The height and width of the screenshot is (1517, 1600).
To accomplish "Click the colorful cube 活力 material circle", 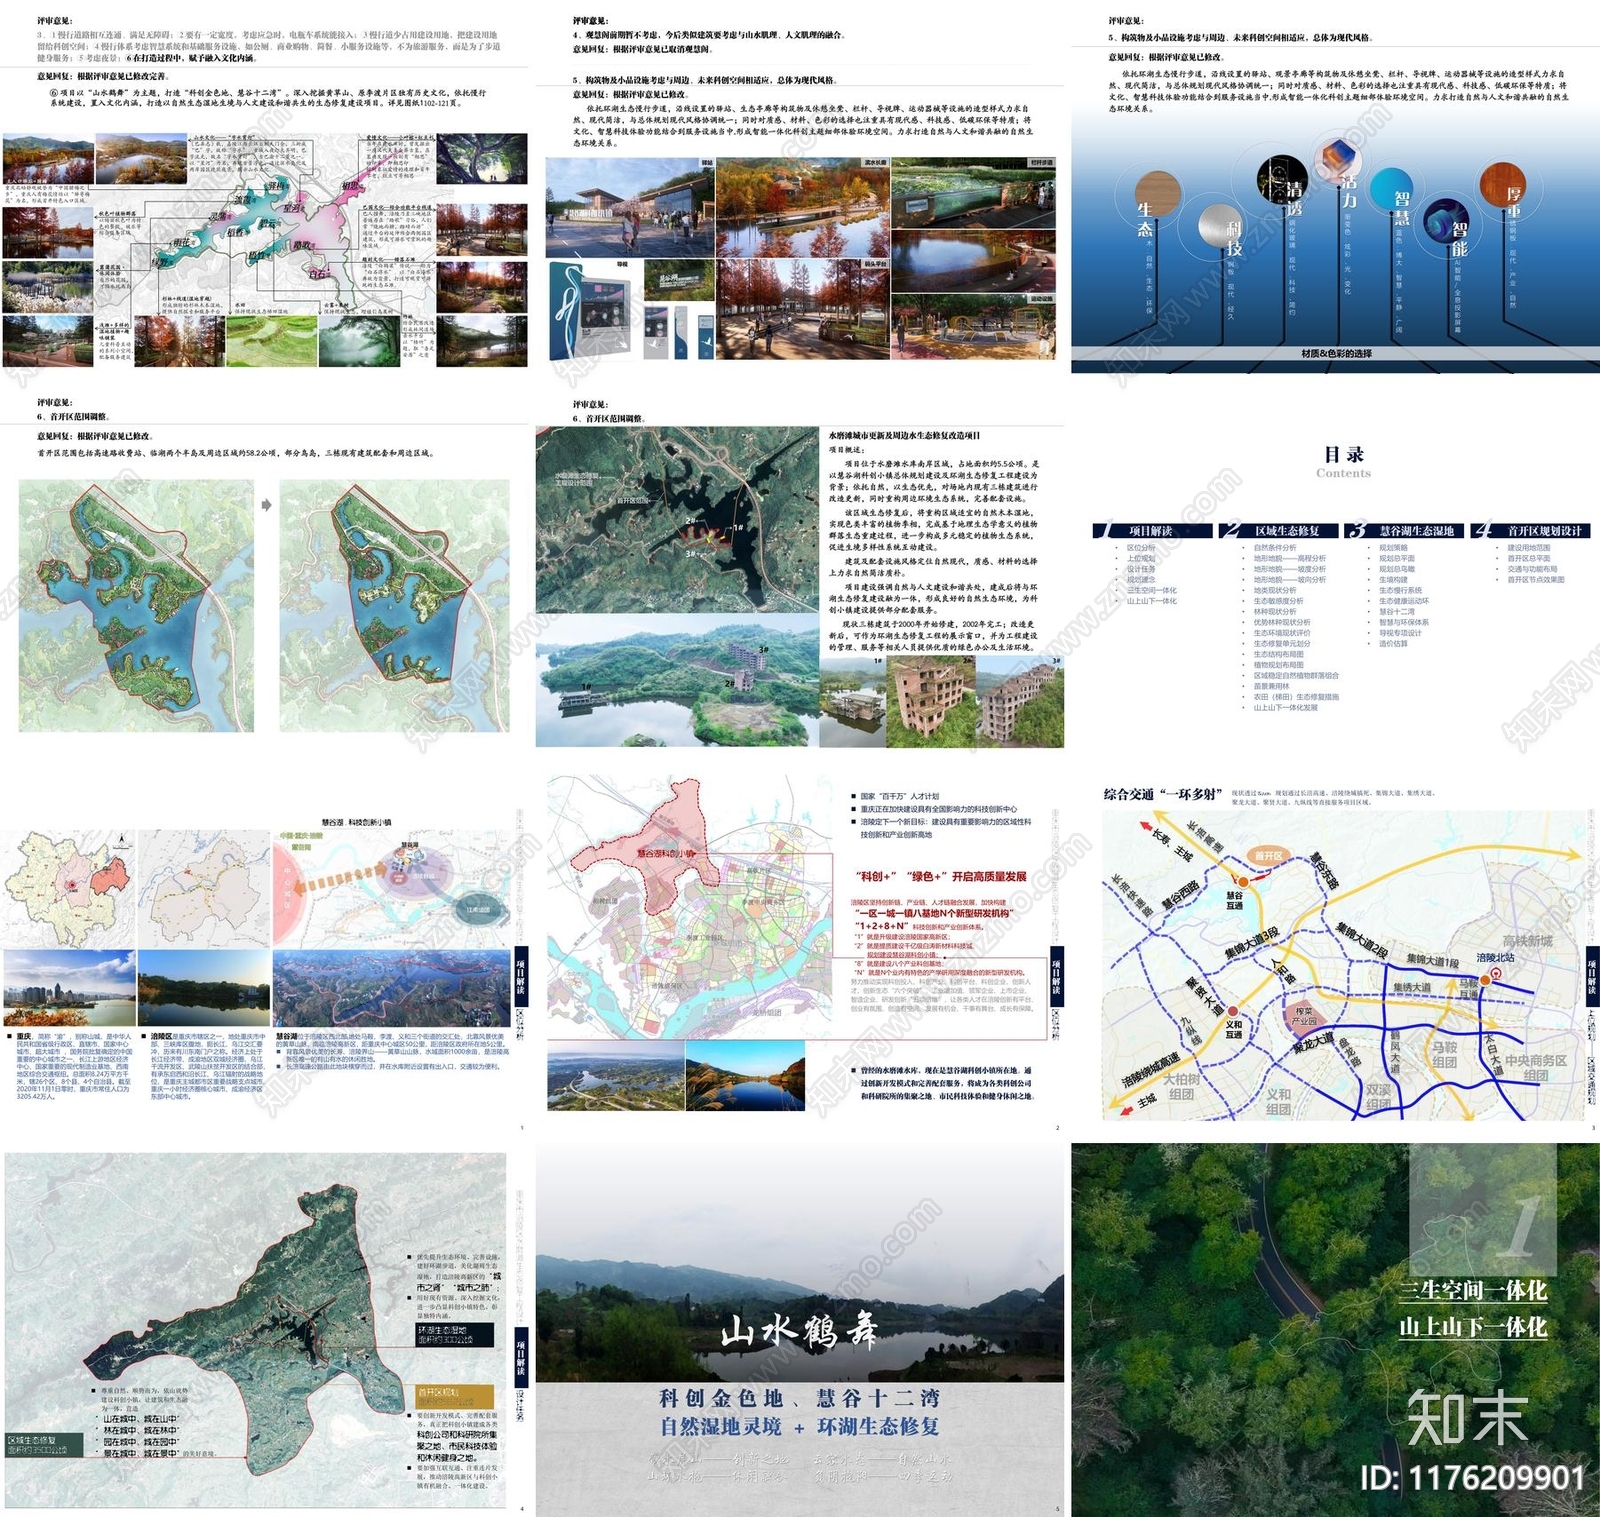I will point(1337,160).
